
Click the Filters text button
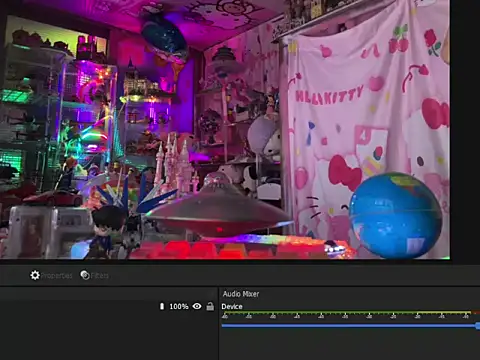(x=99, y=276)
